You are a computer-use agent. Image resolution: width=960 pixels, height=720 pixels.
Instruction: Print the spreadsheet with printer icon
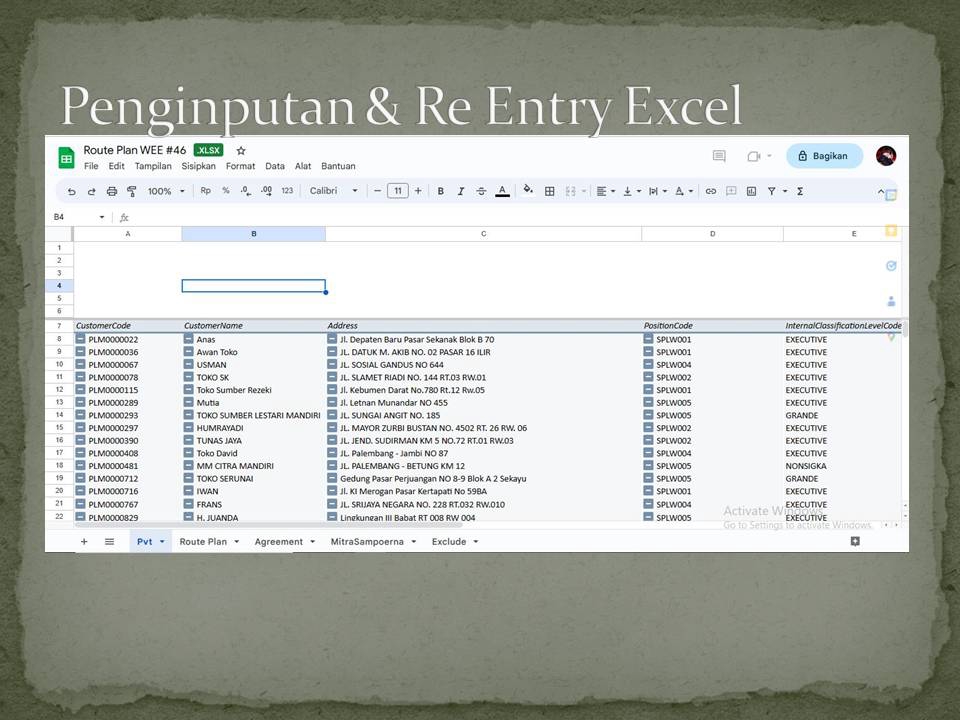click(111, 191)
